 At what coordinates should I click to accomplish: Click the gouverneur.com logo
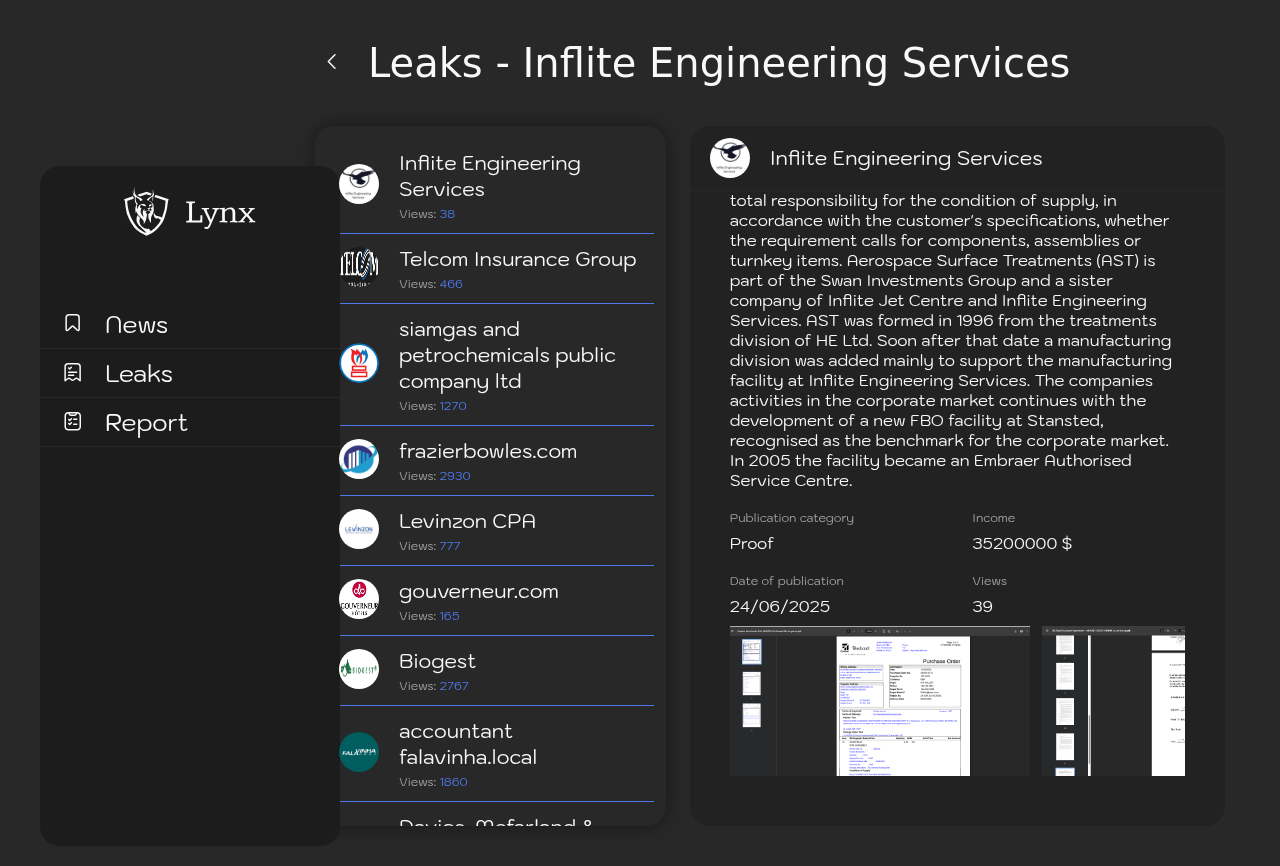pyautogui.click(x=359, y=599)
